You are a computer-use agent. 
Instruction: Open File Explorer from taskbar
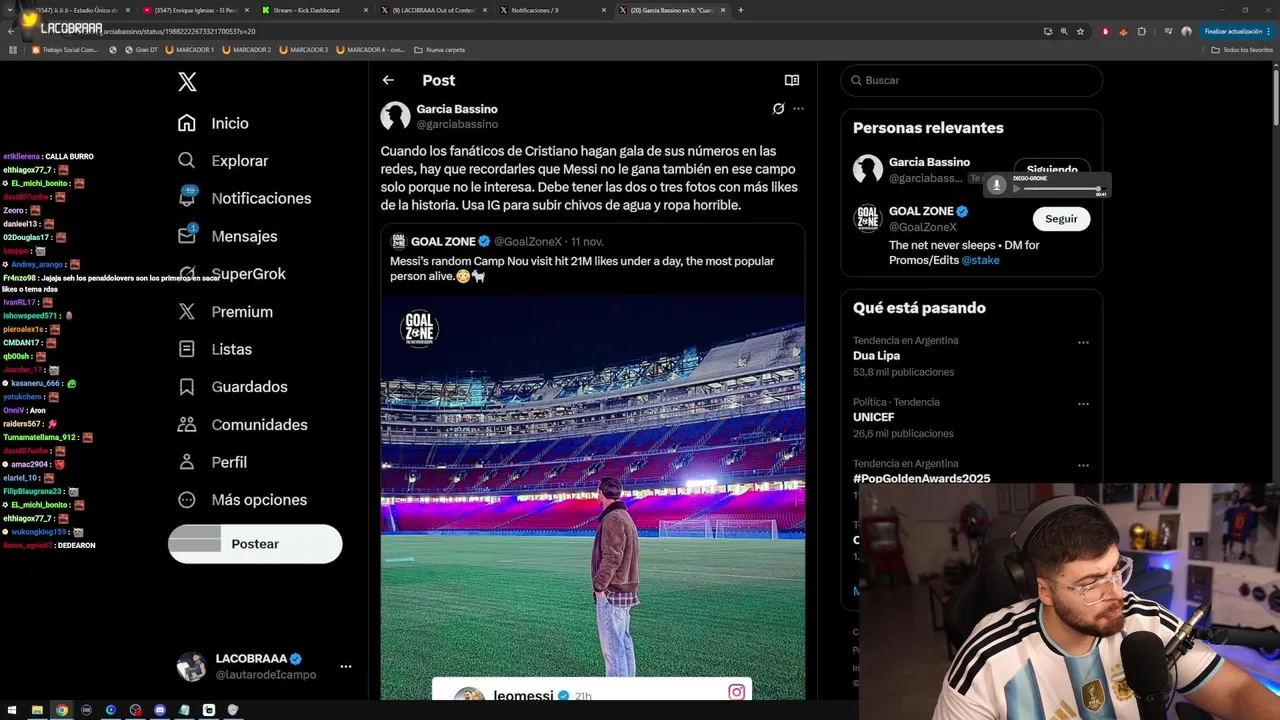(x=37, y=710)
